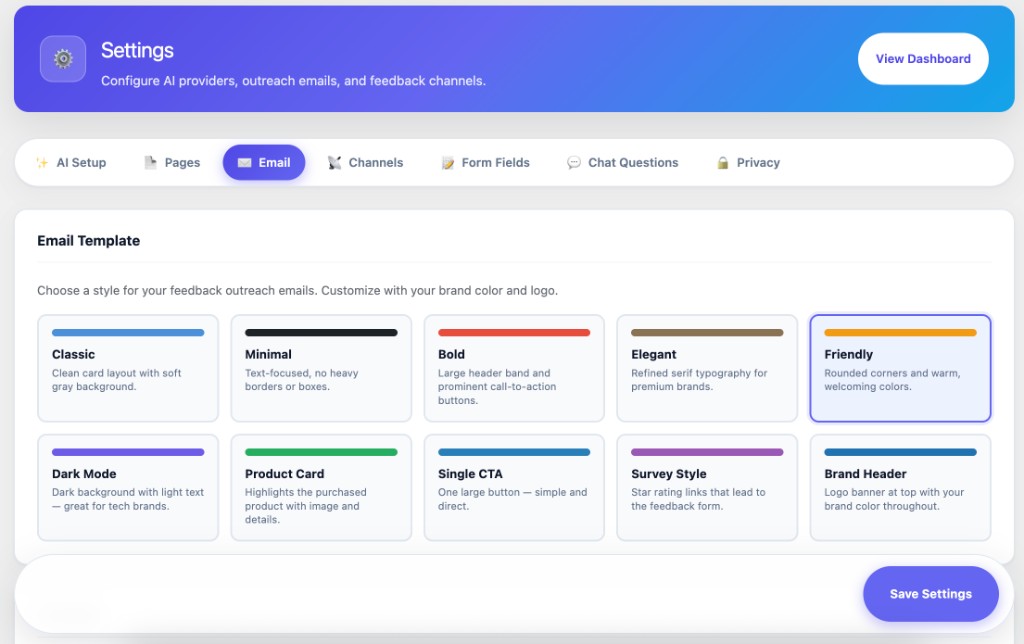Pick the Product Card template
Viewport: 1024px width, 644px height.
[321, 488]
